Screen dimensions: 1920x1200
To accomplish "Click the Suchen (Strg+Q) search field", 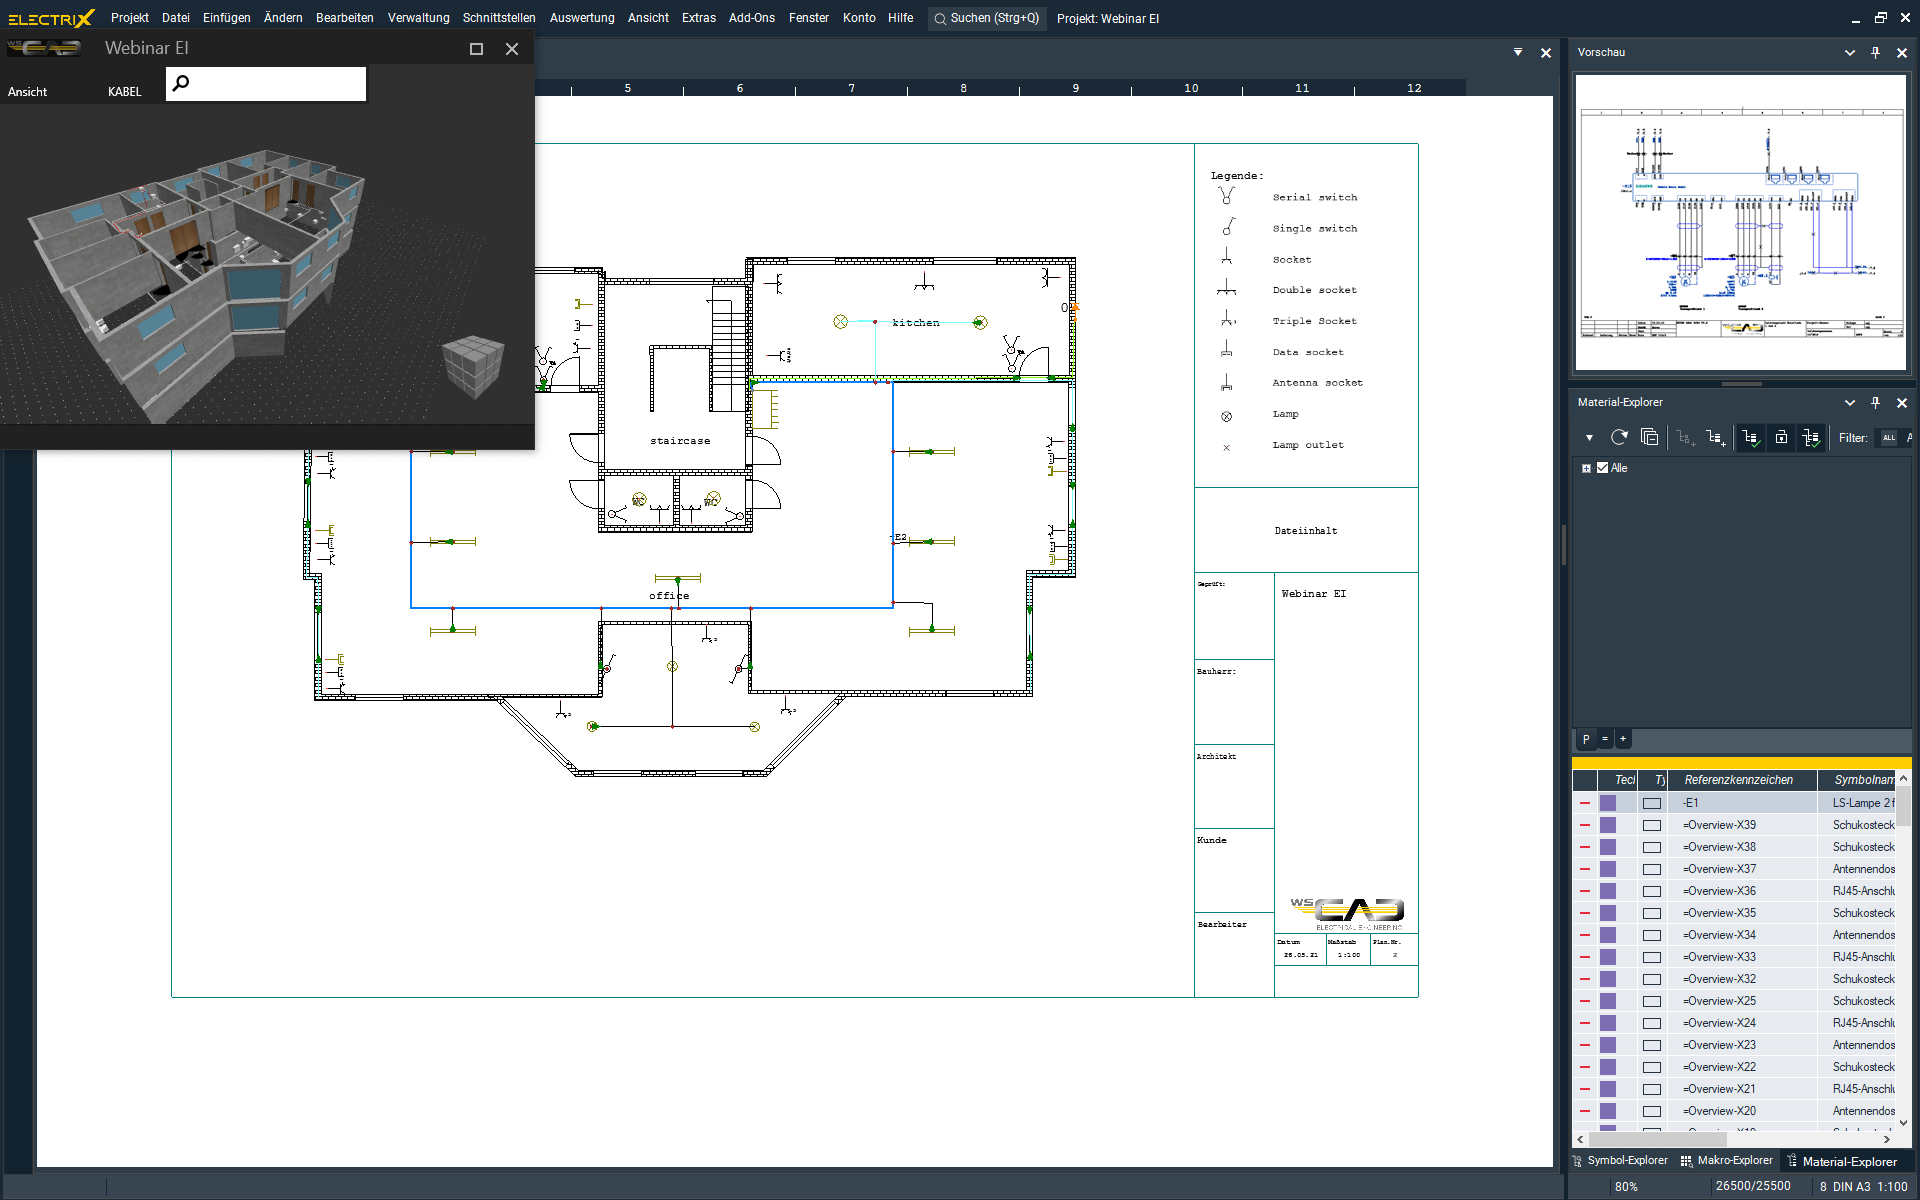I will tap(986, 18).
